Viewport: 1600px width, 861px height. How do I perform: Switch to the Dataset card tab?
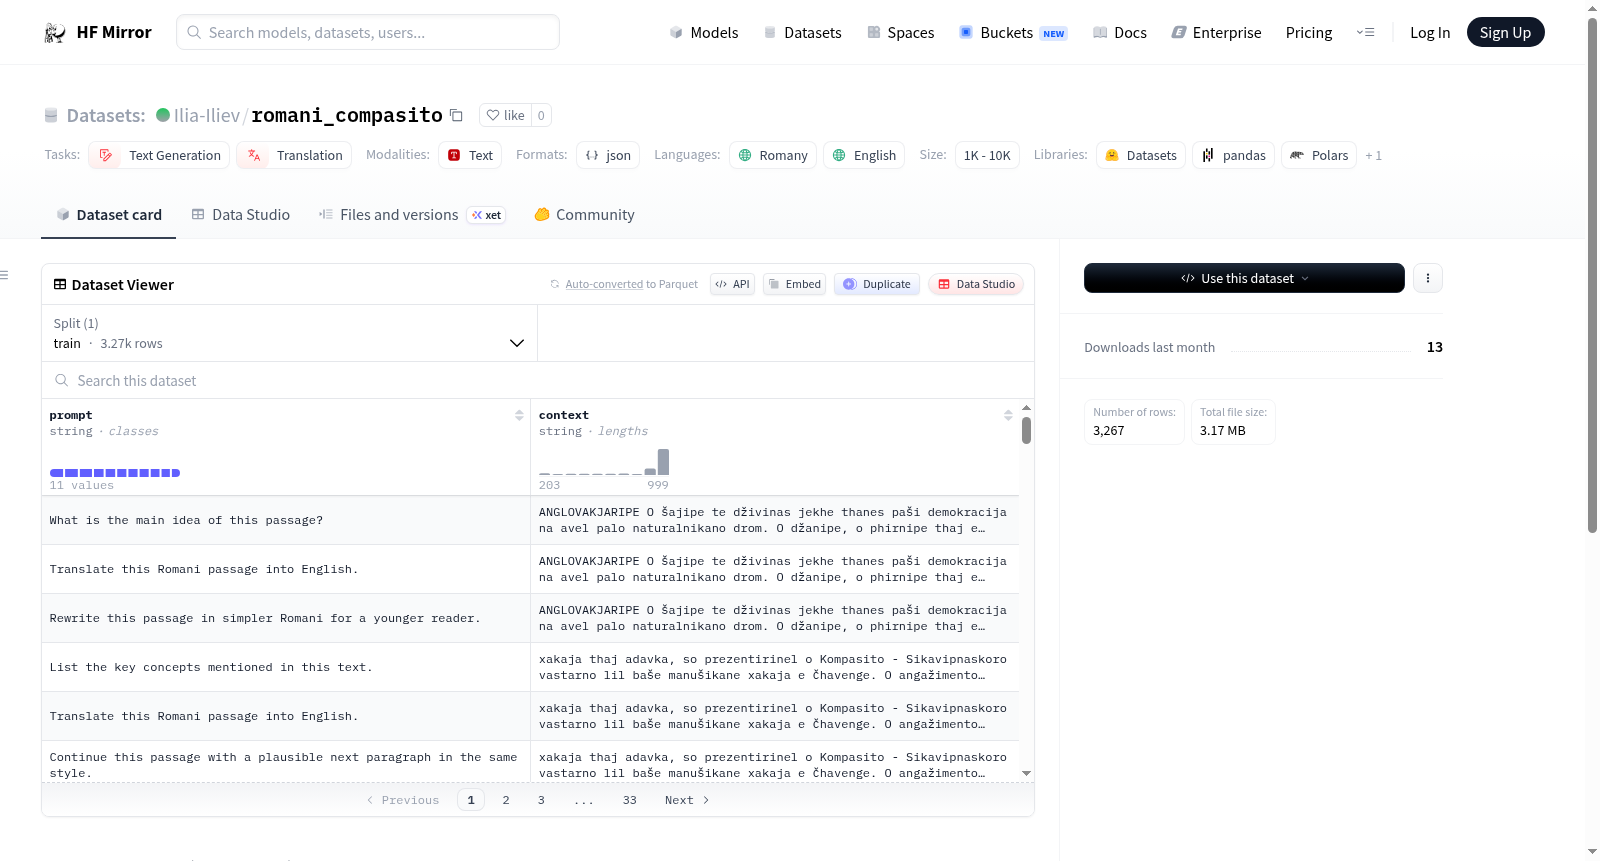tap(108, 215)
